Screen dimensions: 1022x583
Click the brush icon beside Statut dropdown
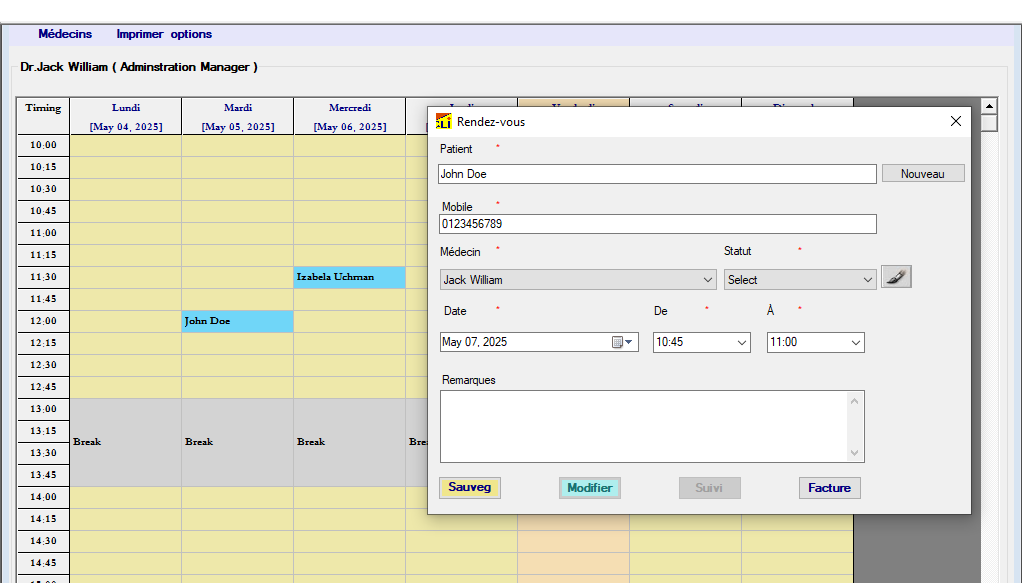pyautogui.click(x=896, y=277)
